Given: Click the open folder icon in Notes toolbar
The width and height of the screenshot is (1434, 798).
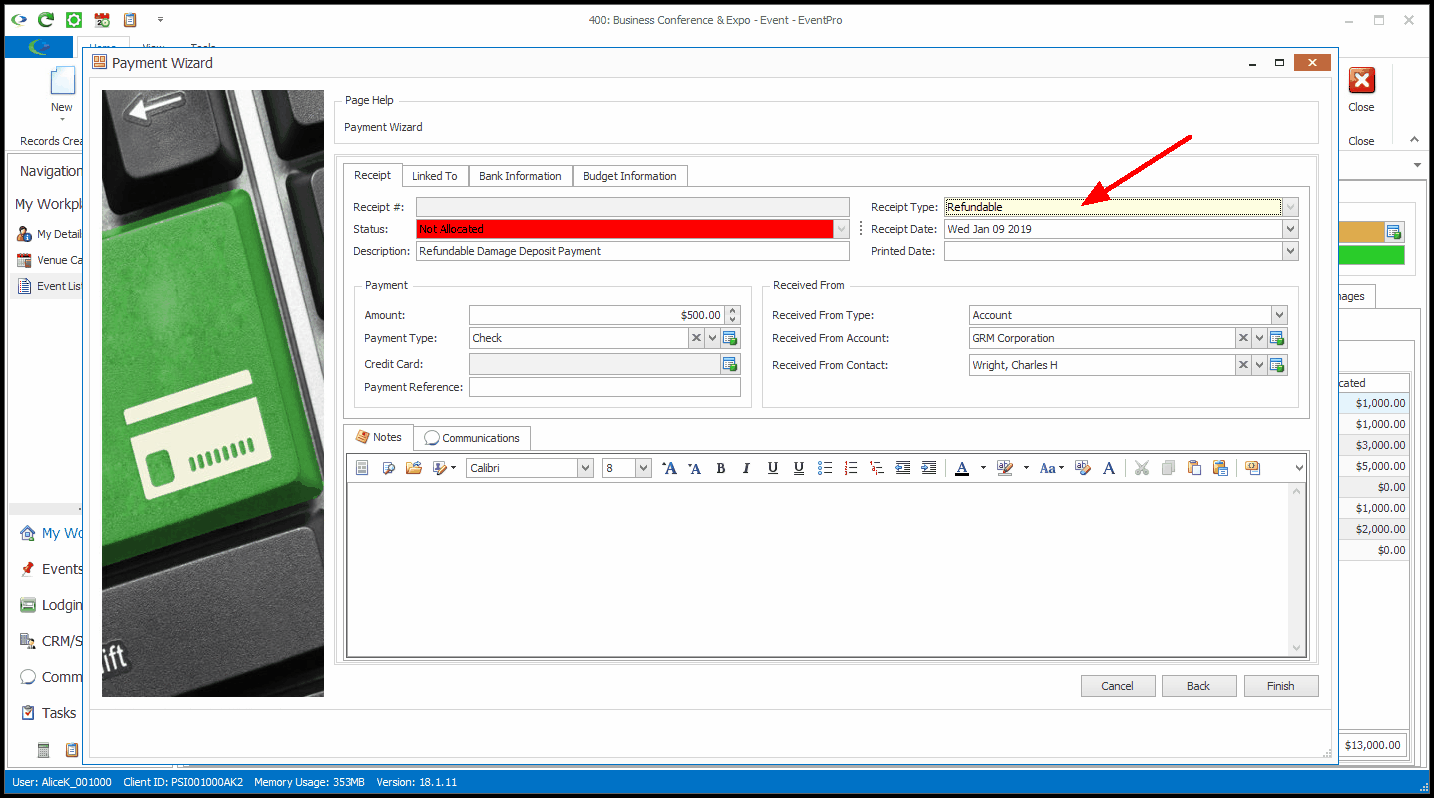Looking at the screenshot, I should (413, 468).
